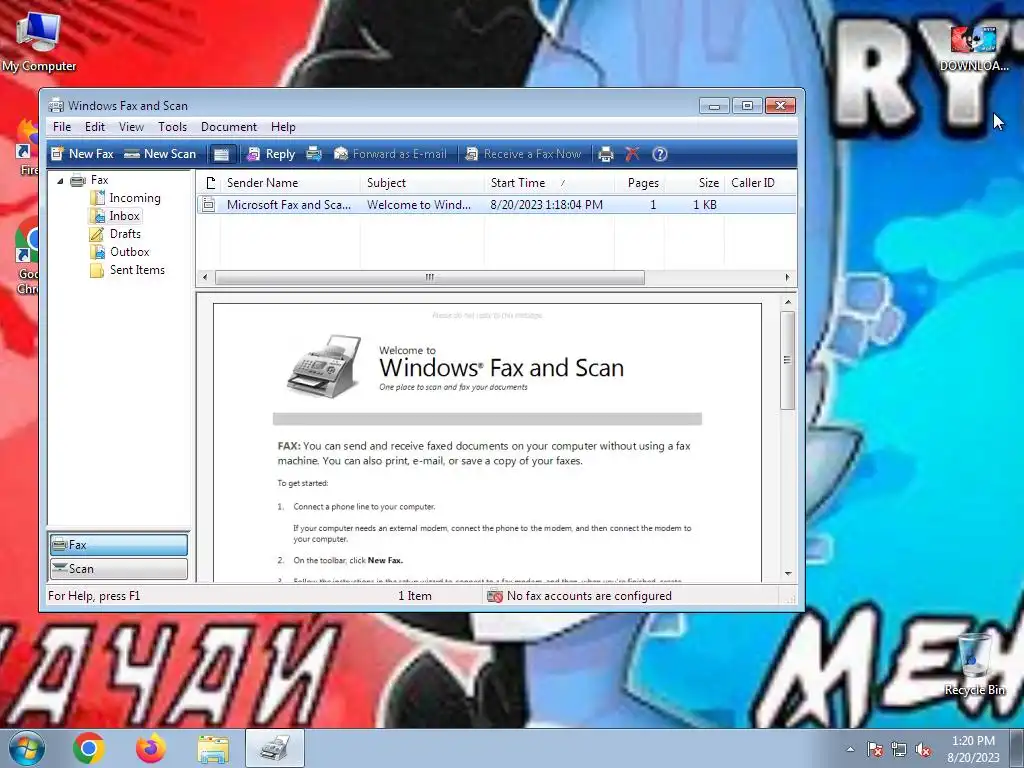Click the fax machine image in preview

click(325, 366)
